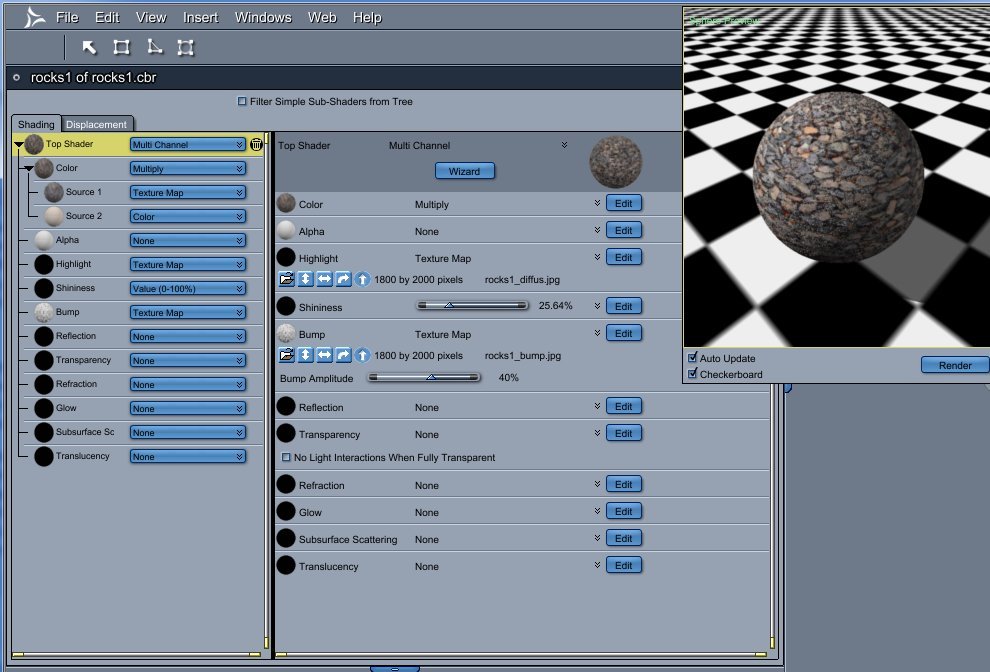Viewport: 990px width, 672px height.
Task: Open the View menu
Action: pyautogui.click(x=151, y=18)
